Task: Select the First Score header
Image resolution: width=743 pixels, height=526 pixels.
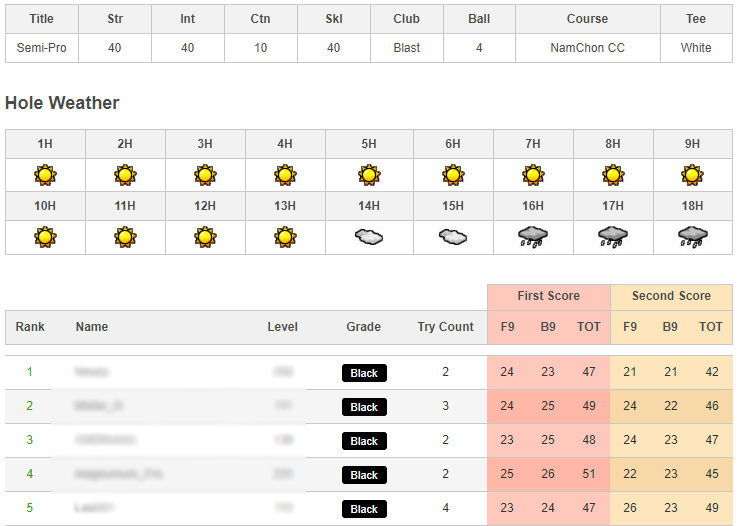Action: tap(548, 296)
